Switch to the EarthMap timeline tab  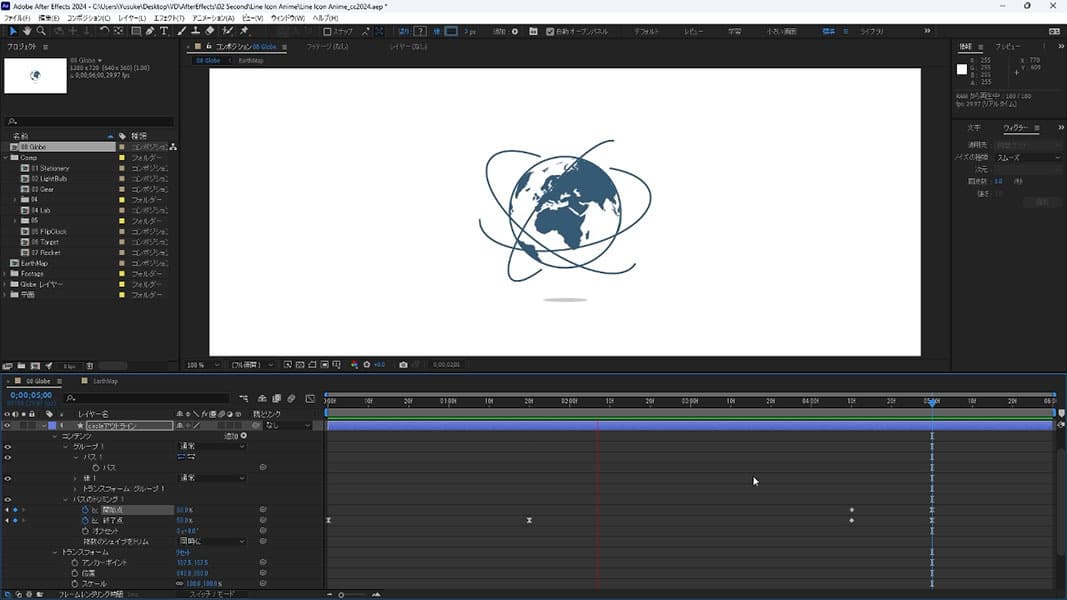coord(105,381)
